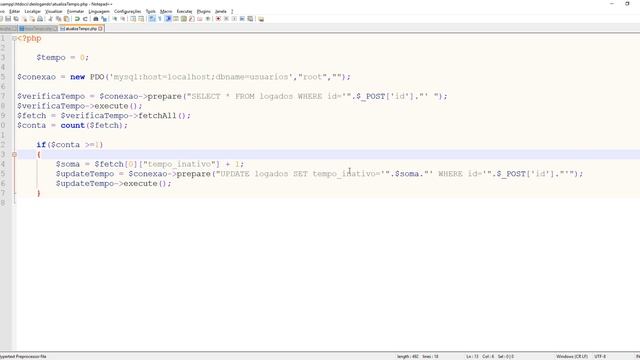Screen dimensions: 640x360
Task: Open the Replace toolbar icon
Action: (104, 19)
